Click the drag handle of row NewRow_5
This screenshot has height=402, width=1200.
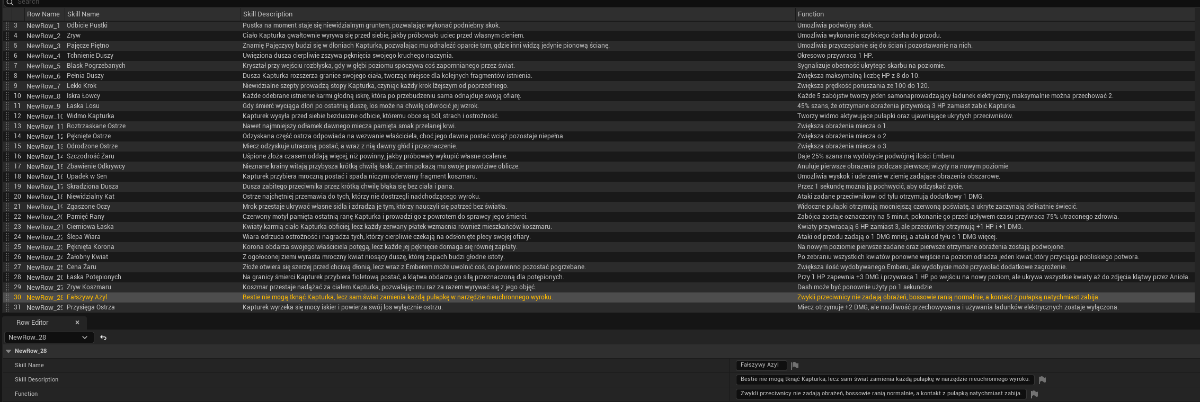click(5, 65)
